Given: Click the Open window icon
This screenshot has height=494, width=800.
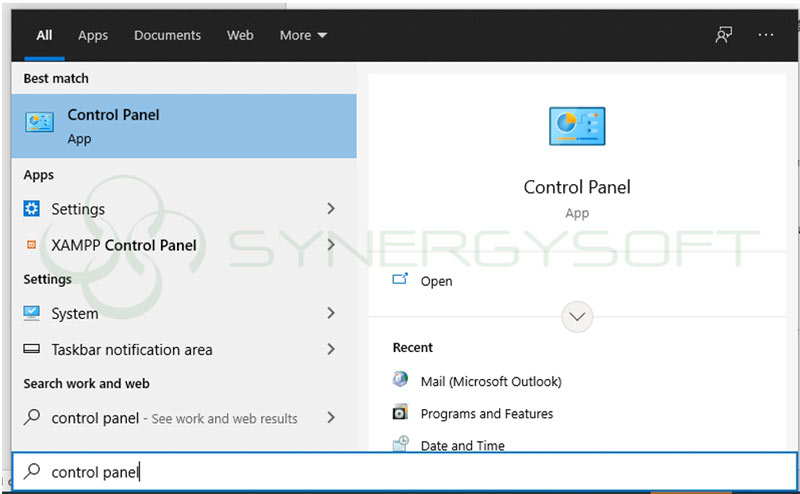Looking at the screenshot, I should pyautogui.click(x=400, y=279).
